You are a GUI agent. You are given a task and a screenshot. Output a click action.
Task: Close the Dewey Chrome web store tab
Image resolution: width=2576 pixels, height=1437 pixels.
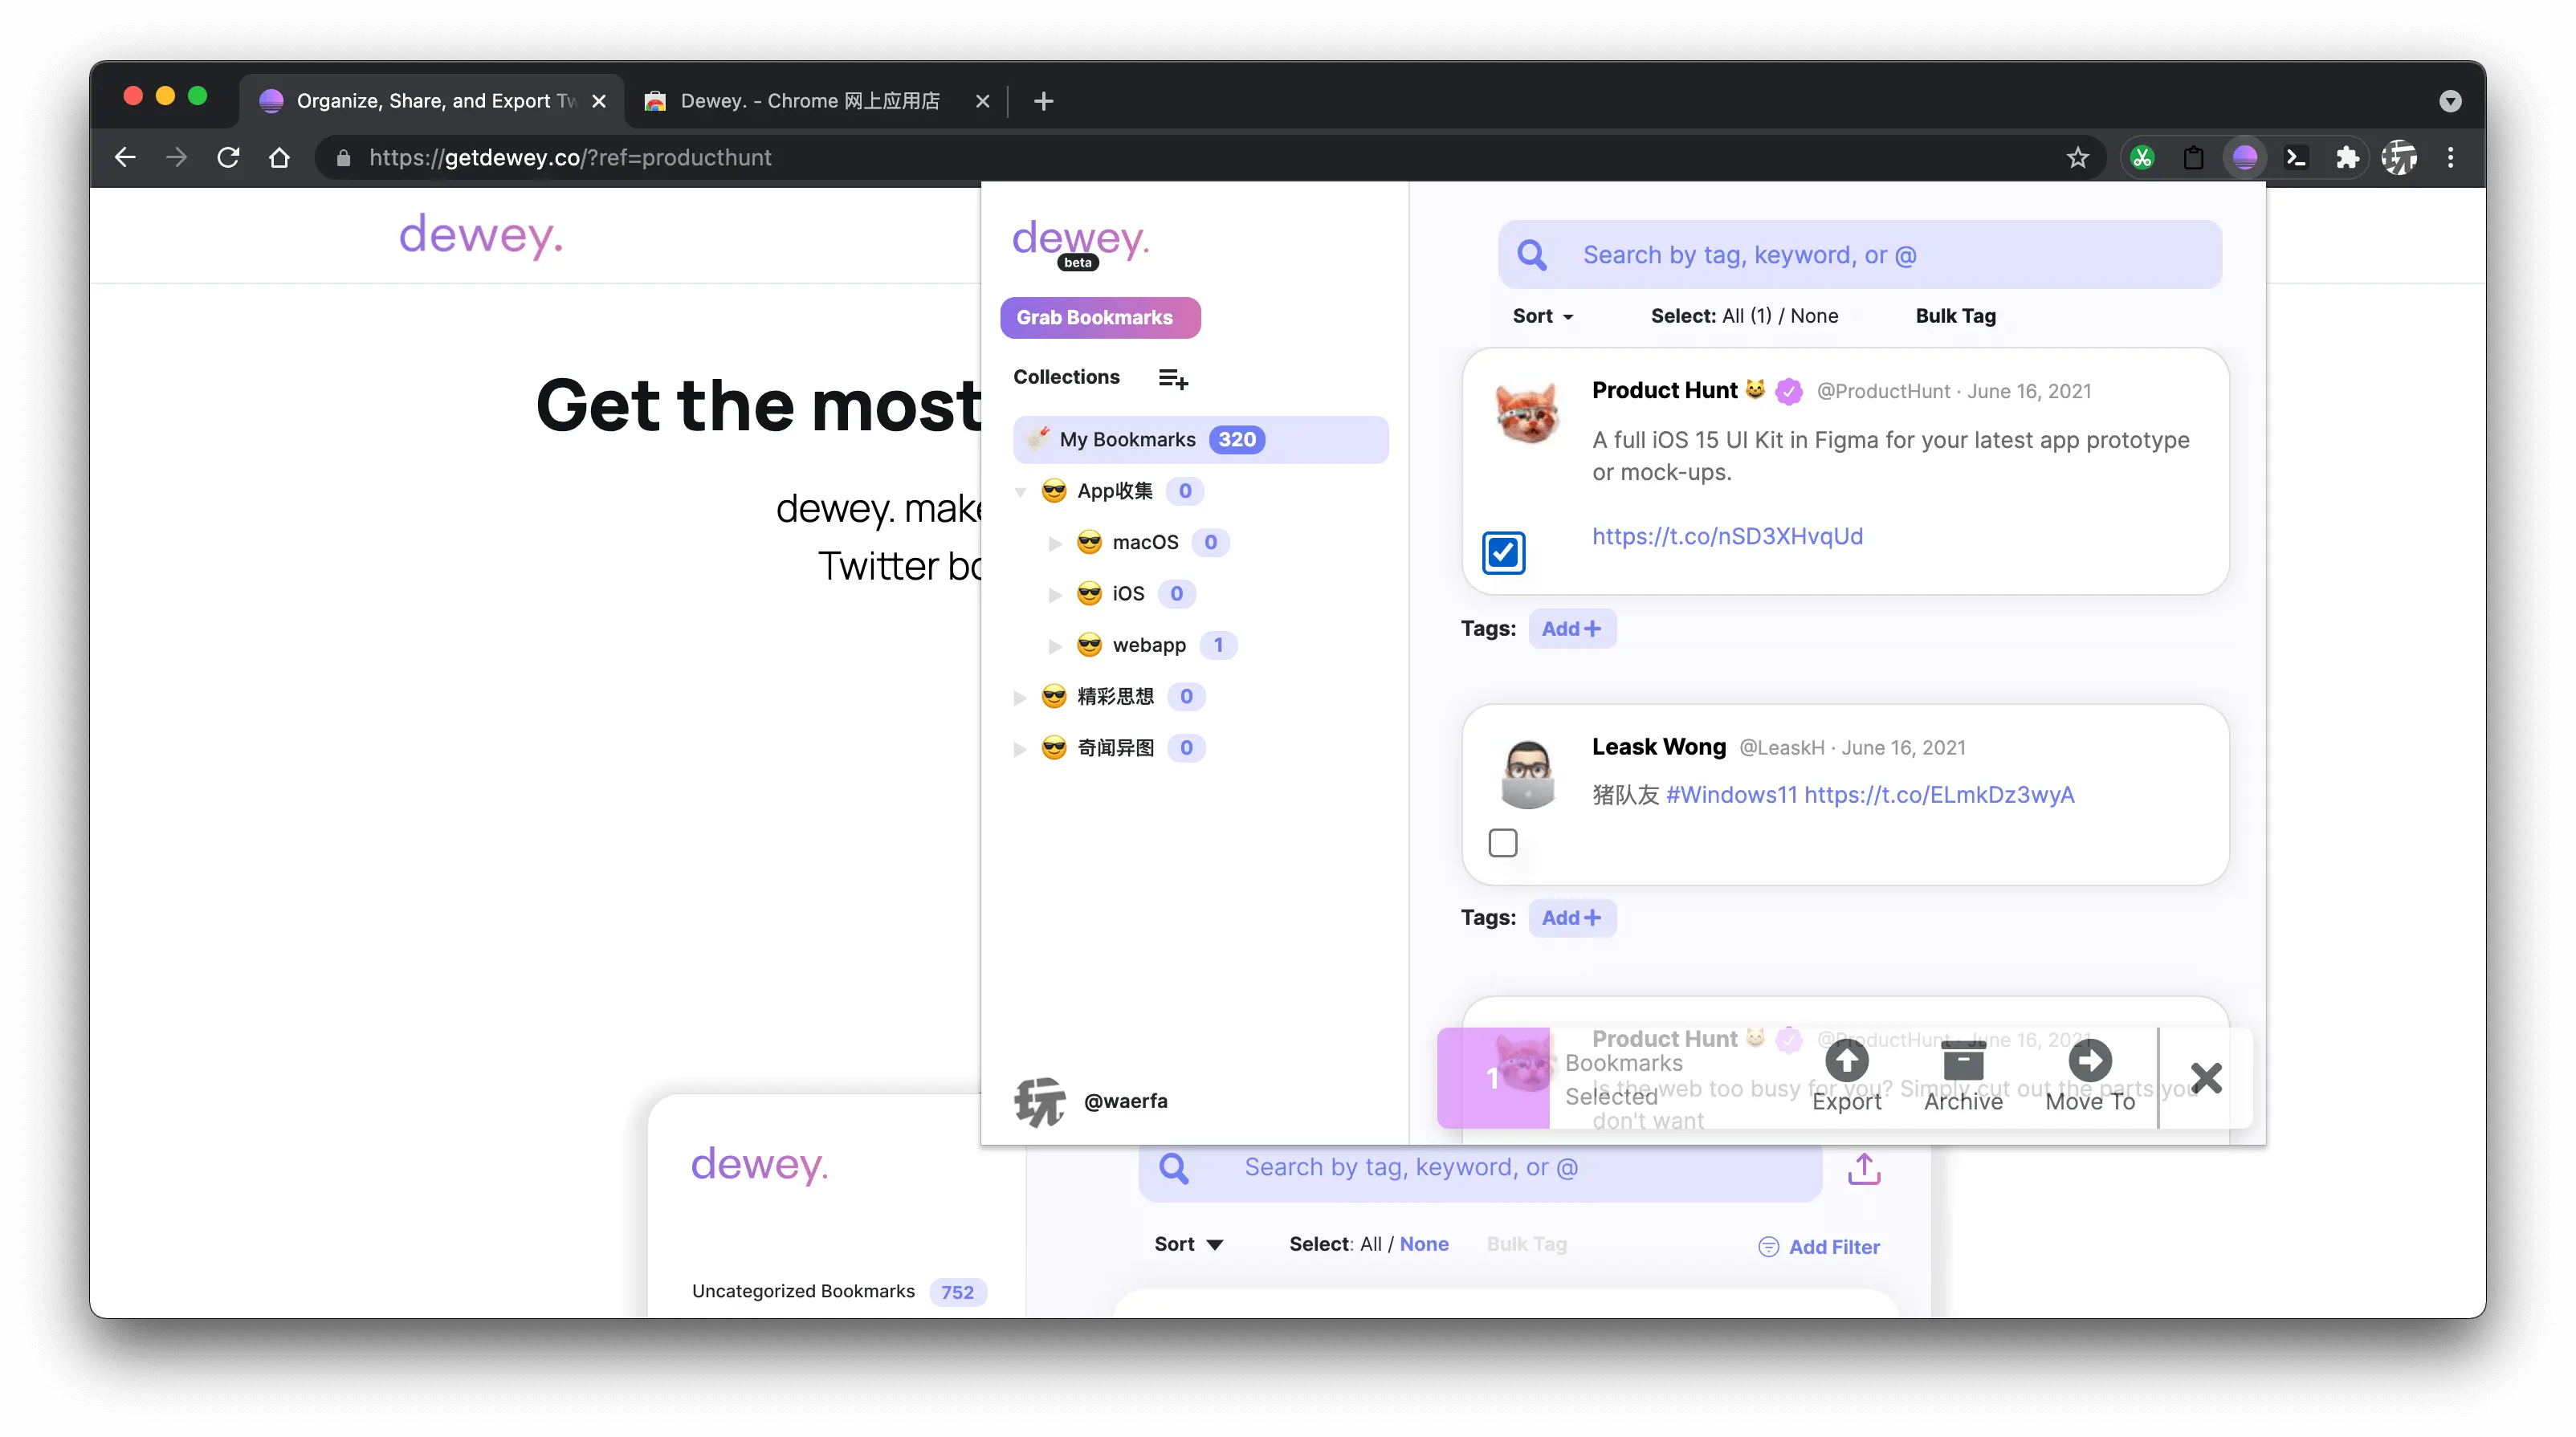(x=982, y=101)
